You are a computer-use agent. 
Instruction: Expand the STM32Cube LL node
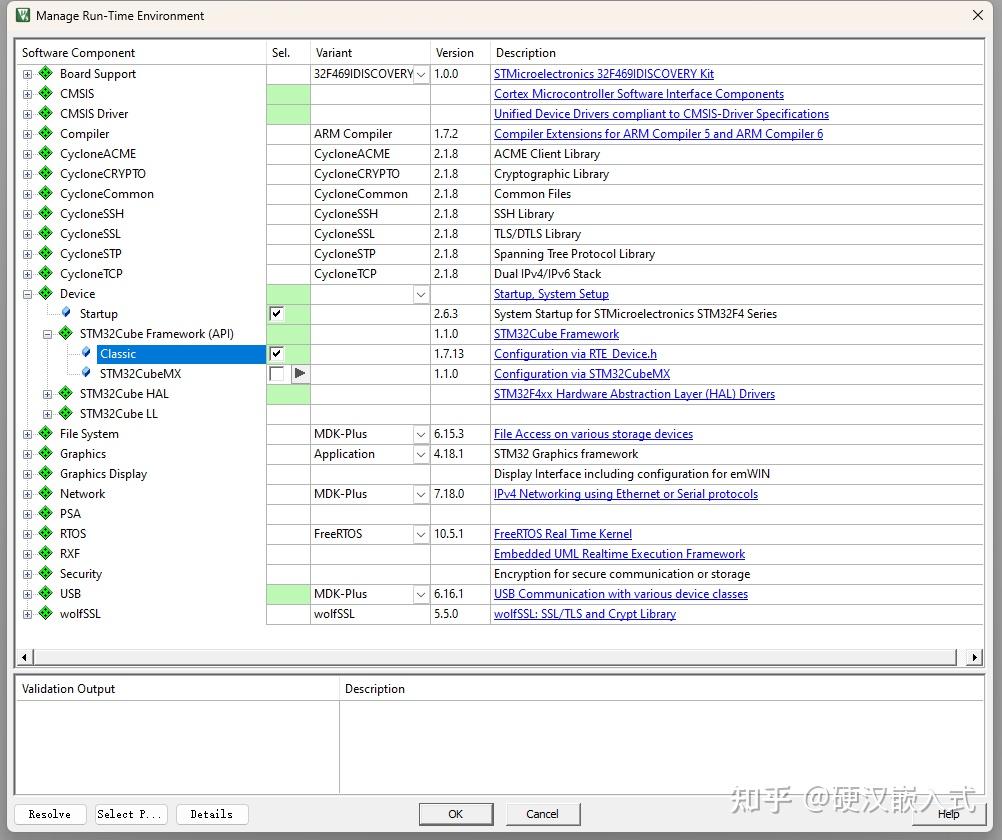(x=47, y=414)
